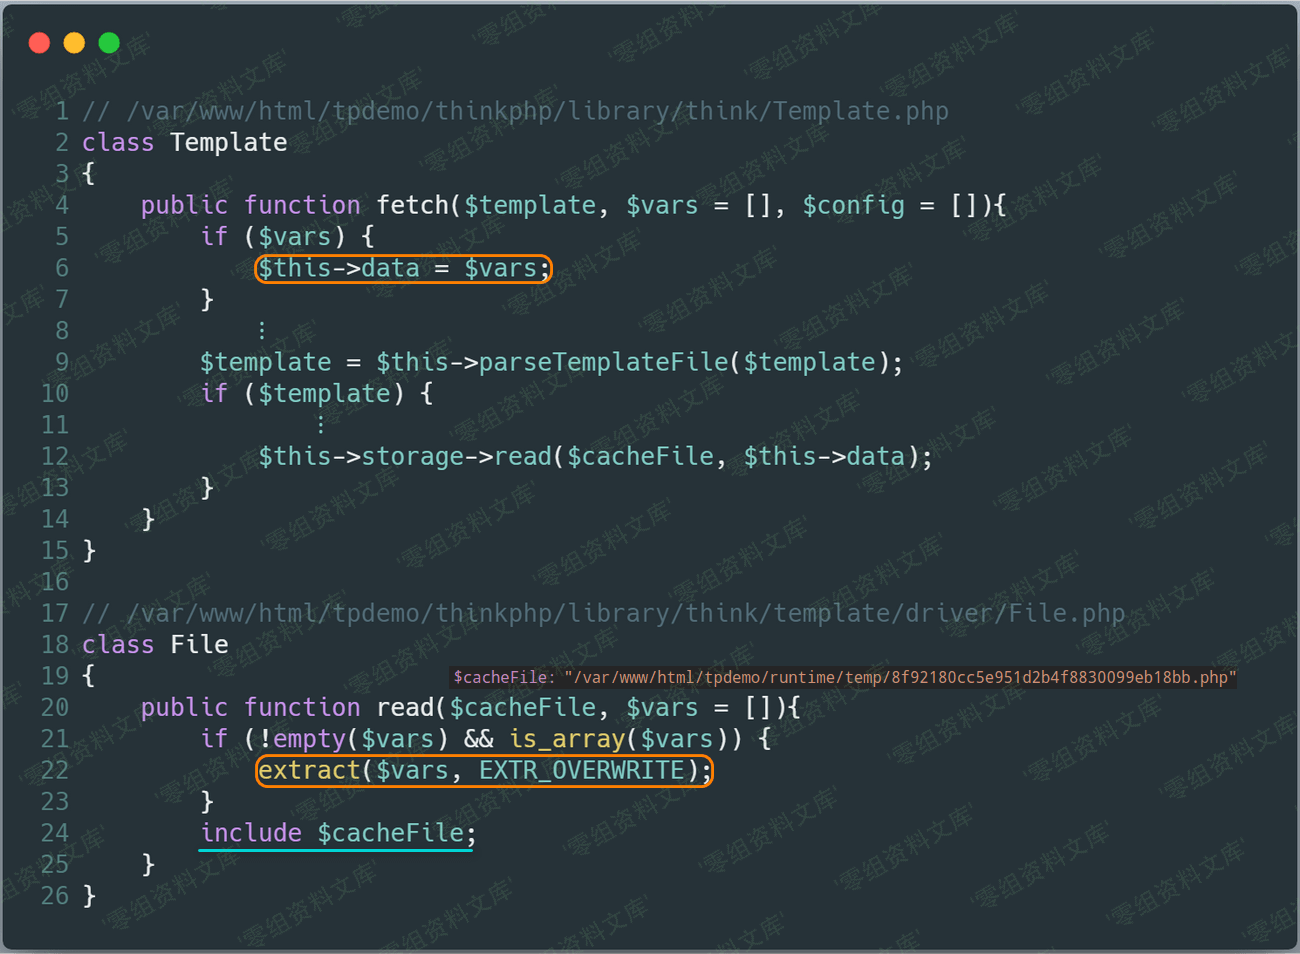This screenshot has height=954, width=1300.
Task: Select the highlighted extract EXTR_OVERWRITE call
Action: pos(484,771)
